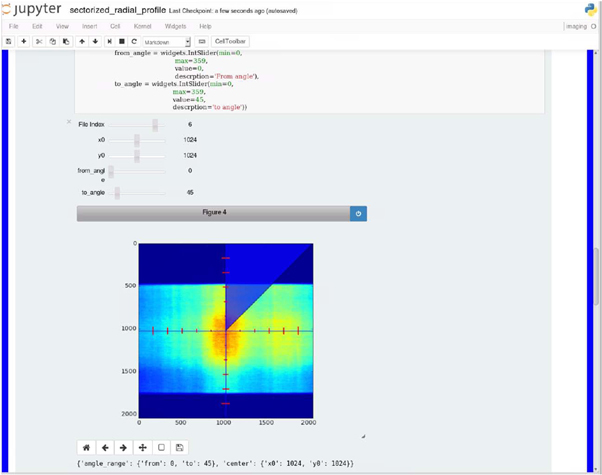Click the page vertical scrollbar thumb
602x475 pixels.
pyautogui.click(x=596, y=275)
